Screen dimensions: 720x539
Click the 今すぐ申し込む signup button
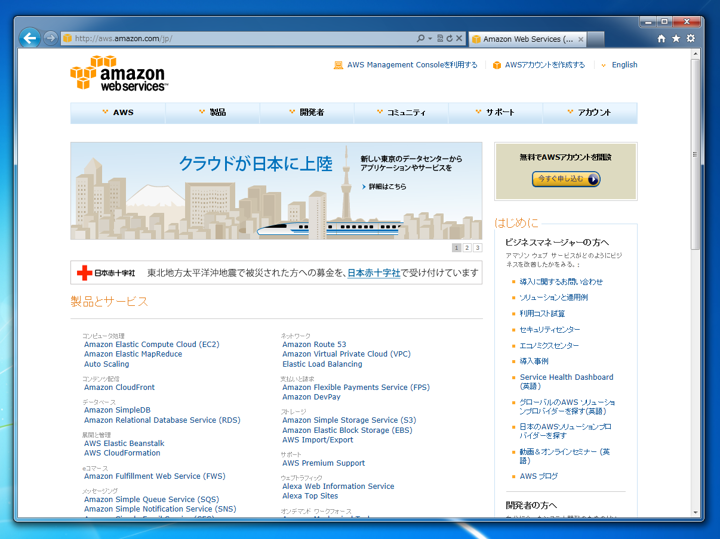(x=566, y=179)
